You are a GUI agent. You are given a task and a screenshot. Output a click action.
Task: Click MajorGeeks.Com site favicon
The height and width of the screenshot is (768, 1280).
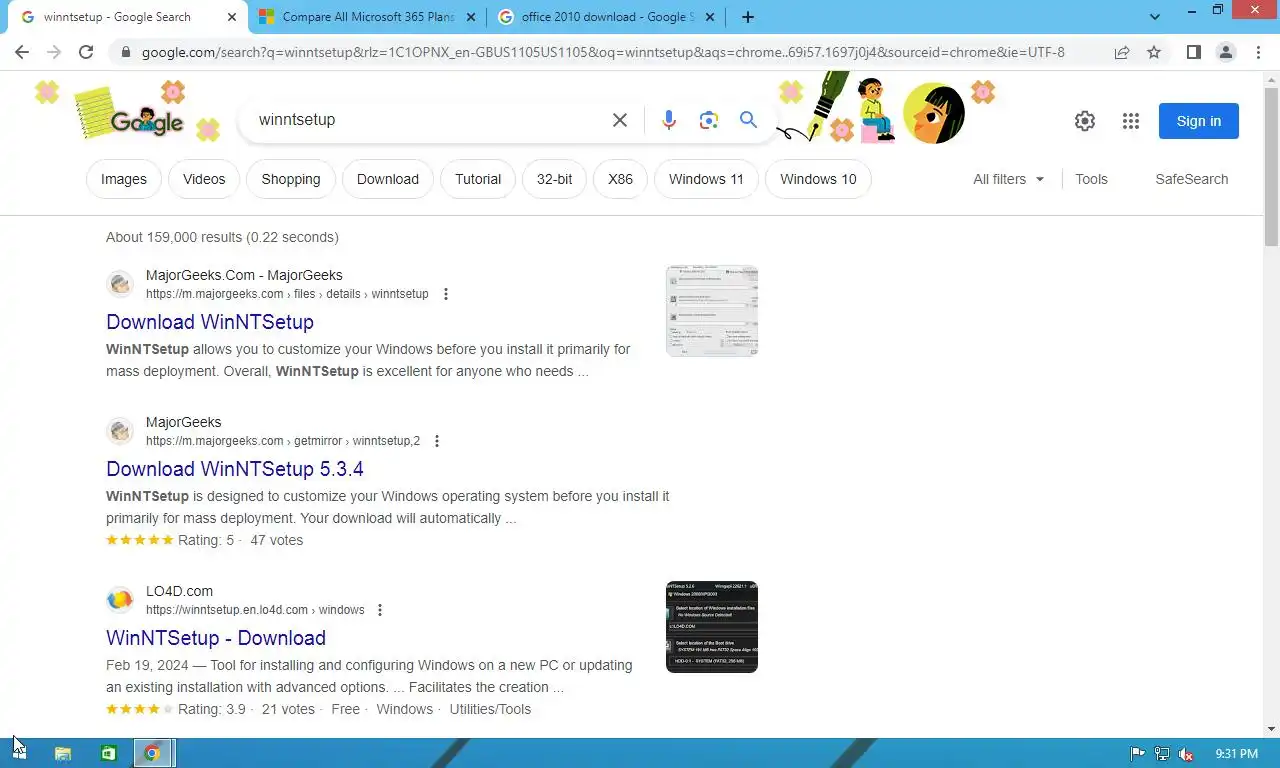point(120,284)
